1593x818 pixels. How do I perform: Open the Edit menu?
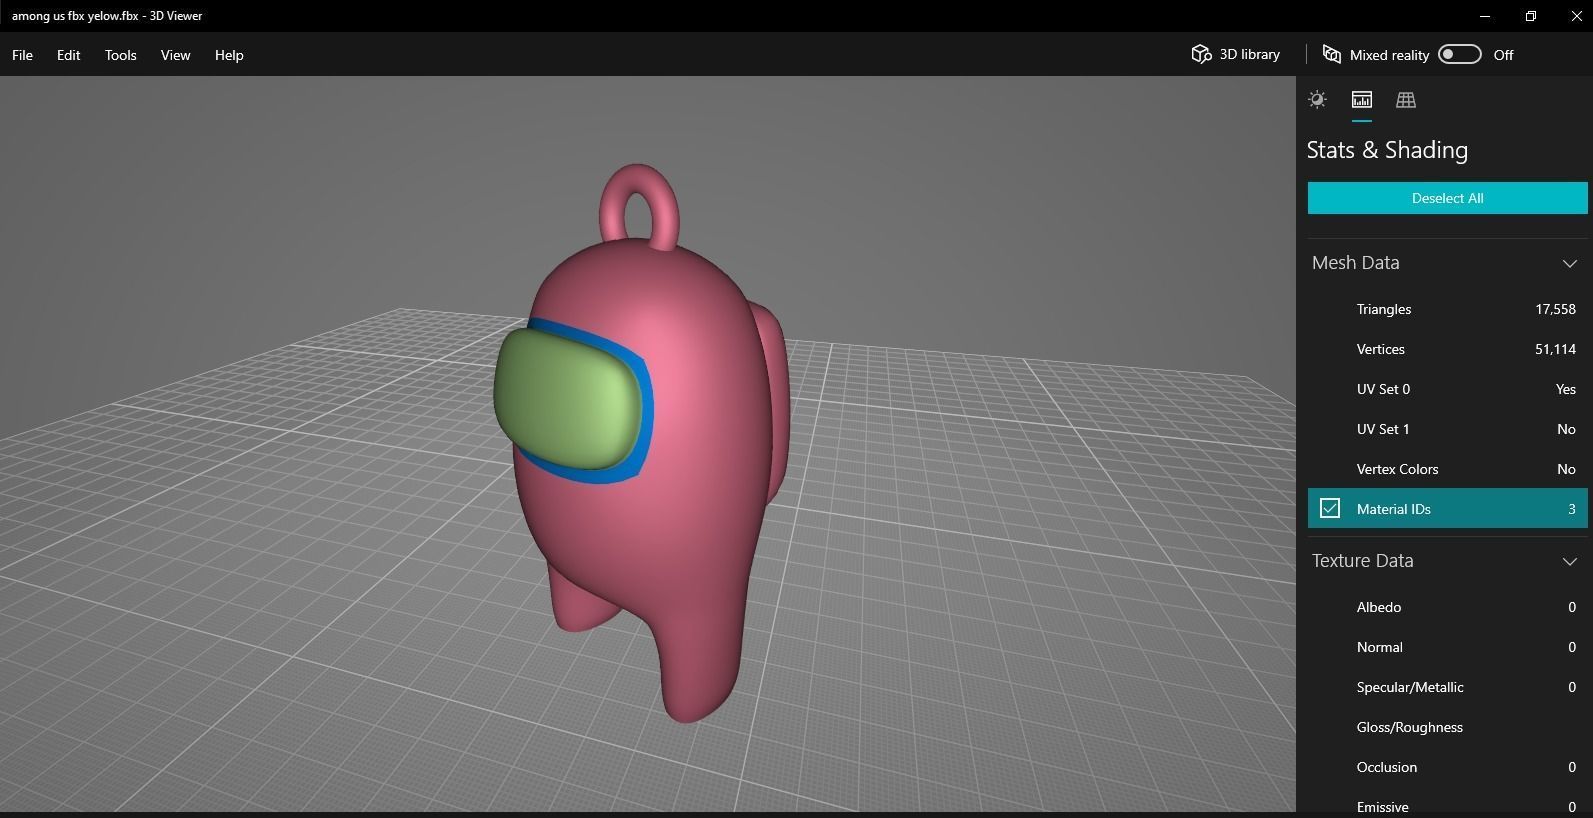click(68, 55)
